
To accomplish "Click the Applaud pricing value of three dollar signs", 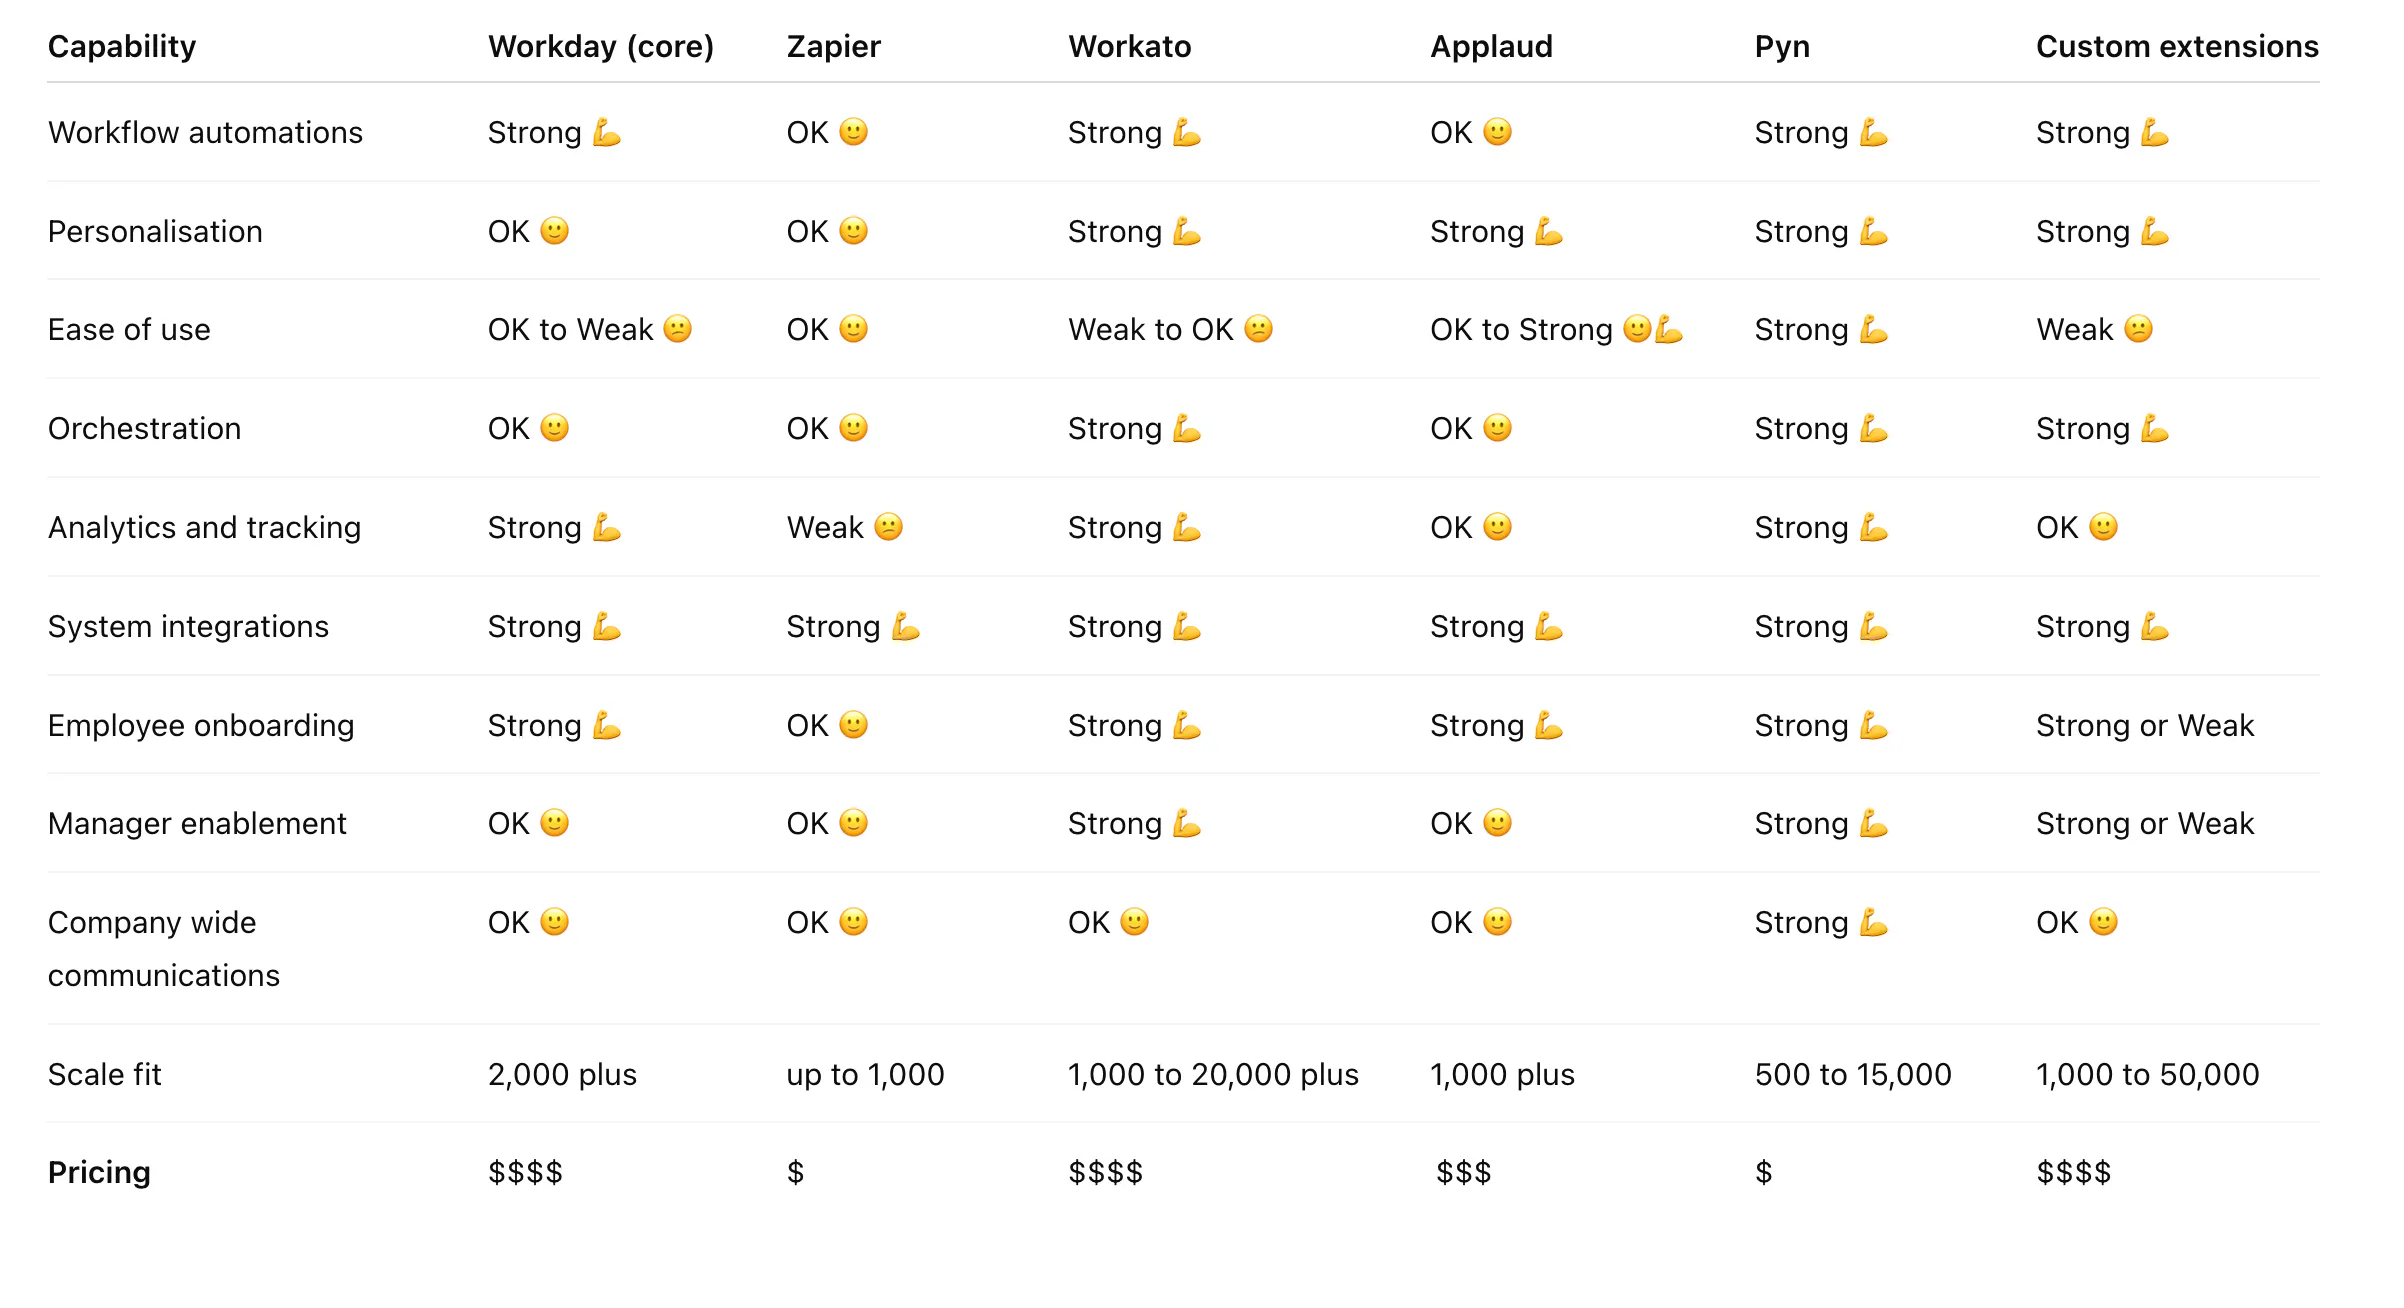I will (x=1463, y=1172).
